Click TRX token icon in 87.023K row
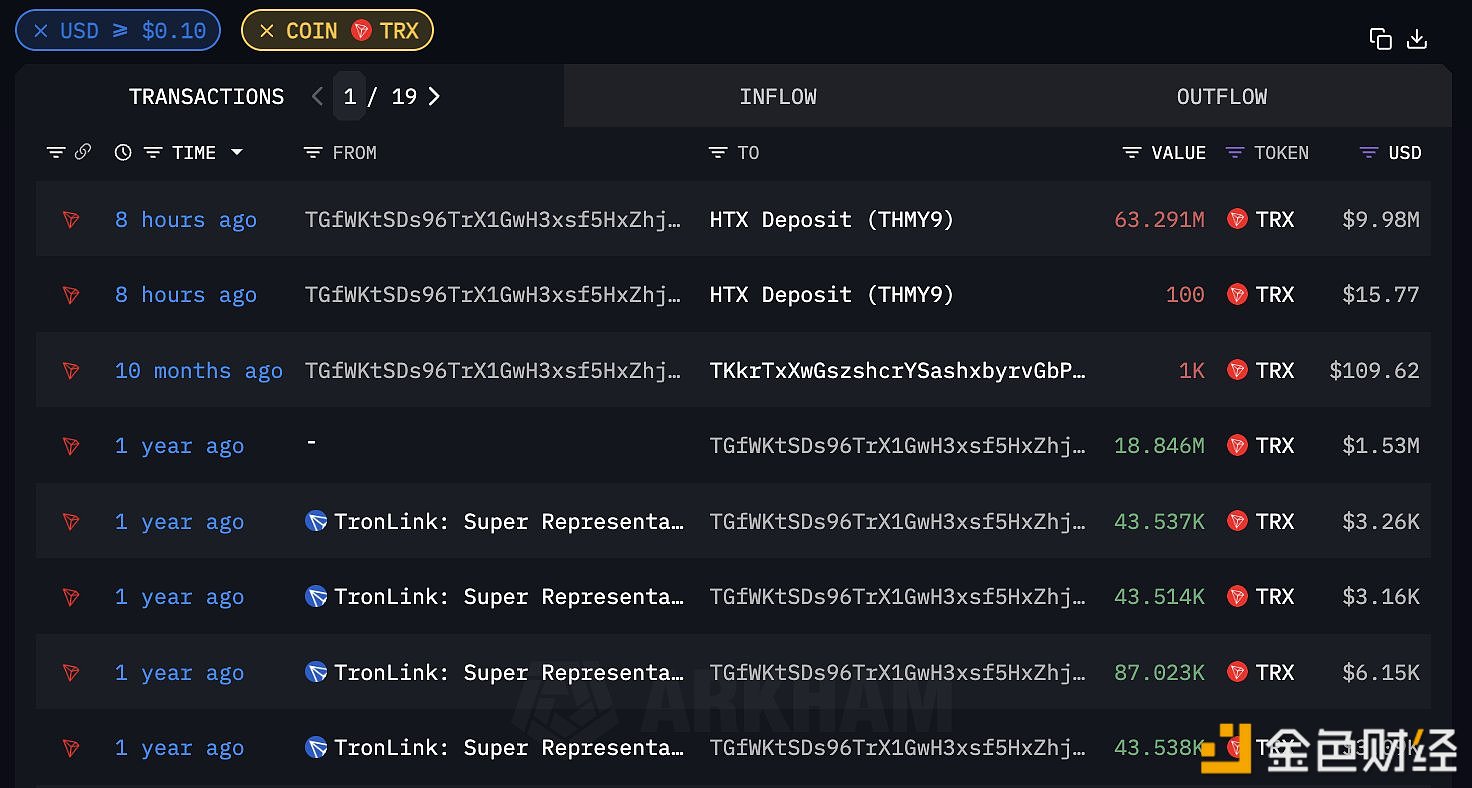Screen dimensions: 1472x788 [x=1237, y=672]
